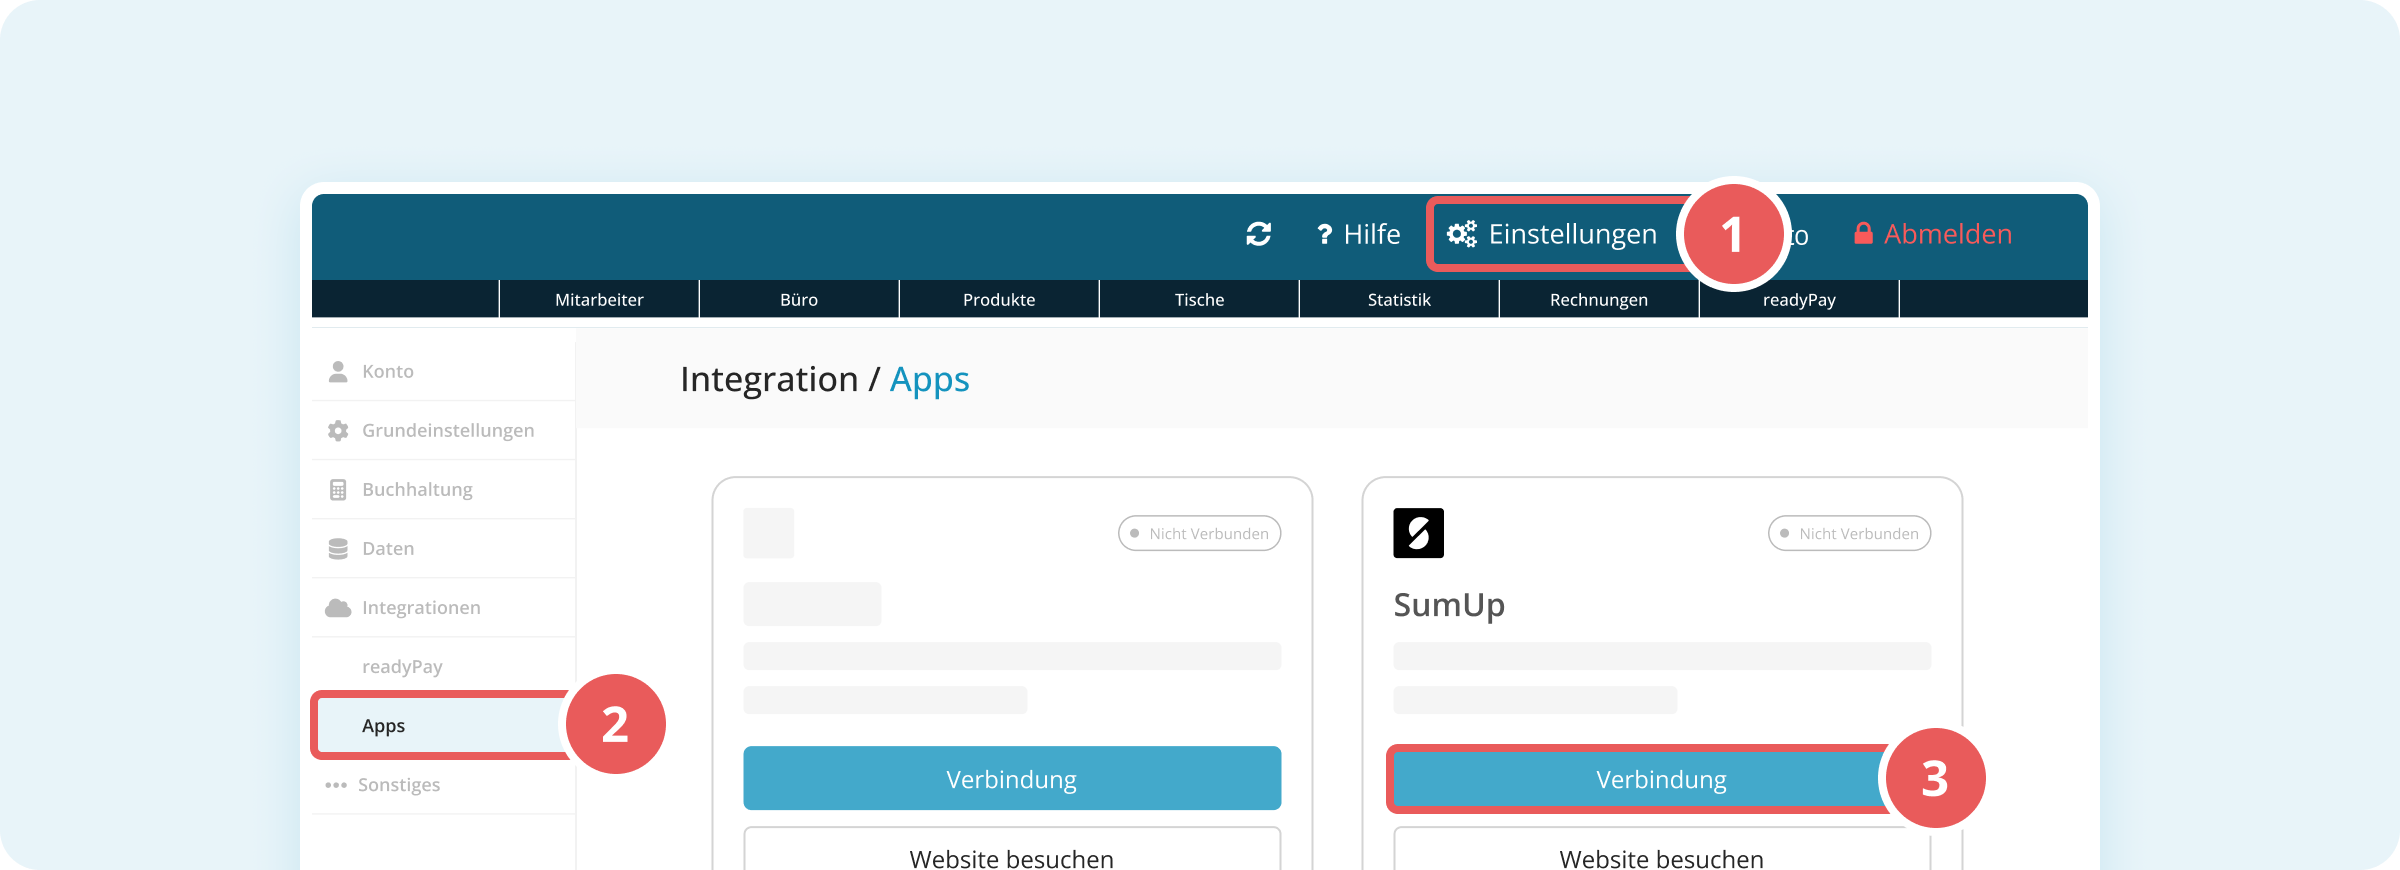Click the Sonstiges three-dots icon
The width and height of the screenshot is (2400, 870).
point(336,785)
